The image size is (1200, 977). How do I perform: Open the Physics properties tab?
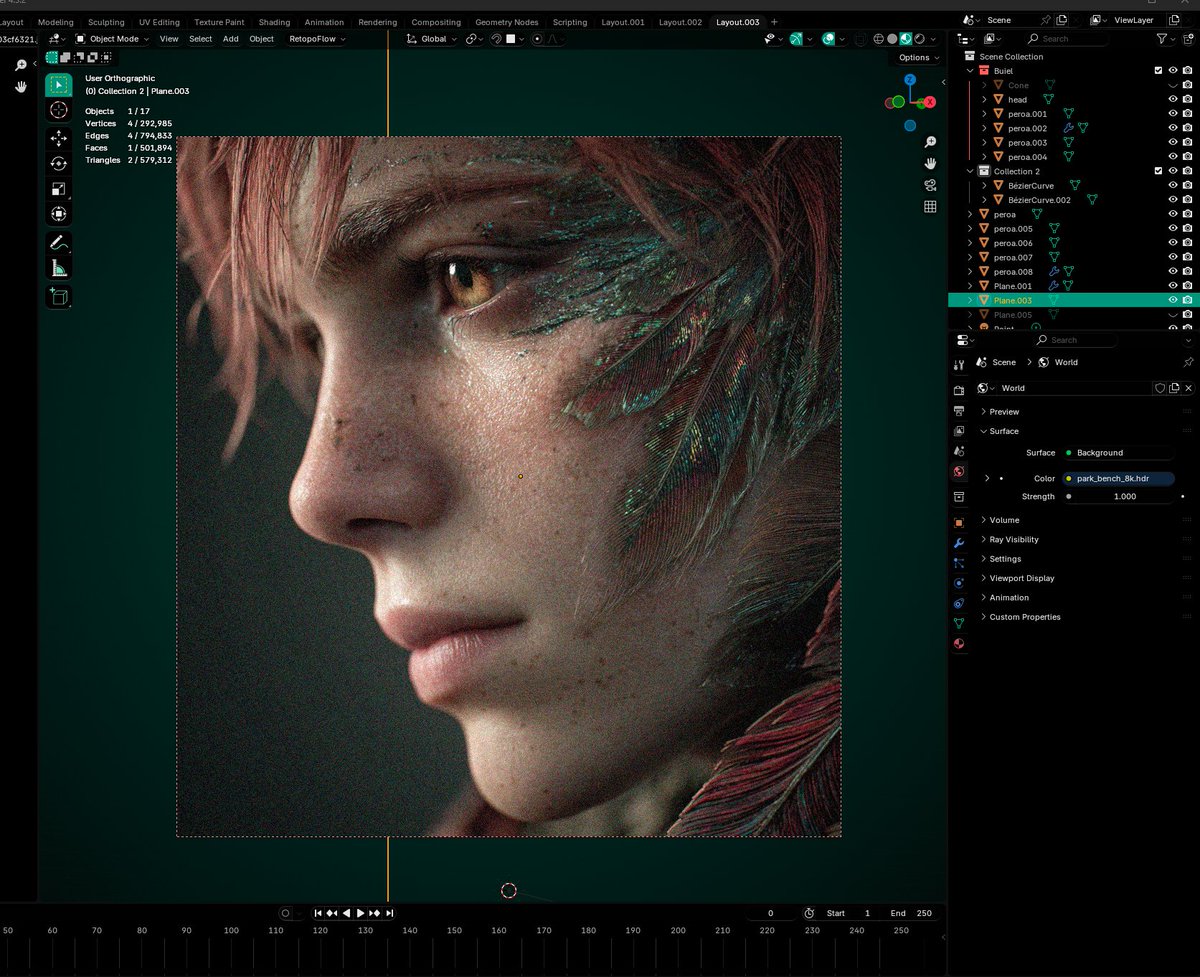[959, 583]
